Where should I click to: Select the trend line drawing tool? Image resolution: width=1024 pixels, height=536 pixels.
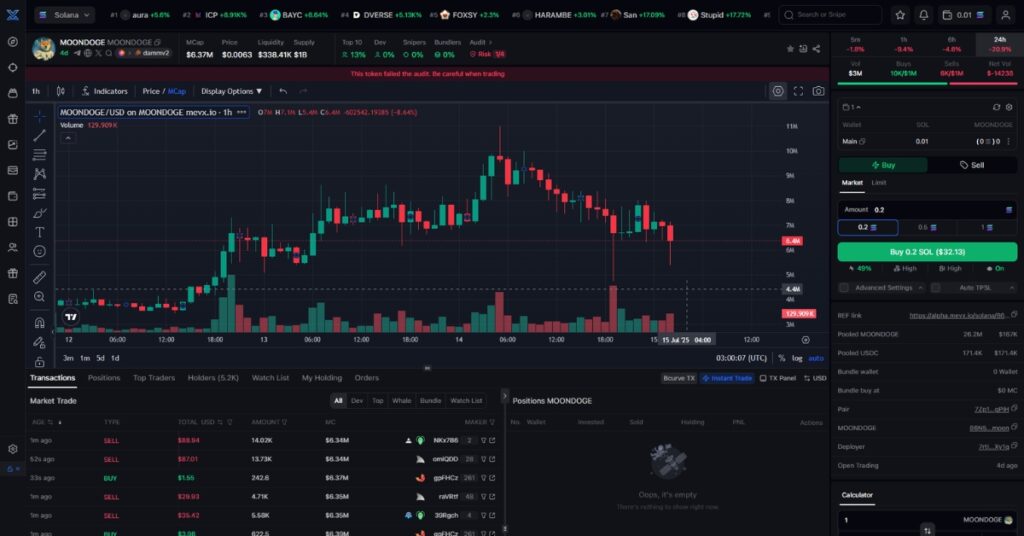[x=39, y=135]
